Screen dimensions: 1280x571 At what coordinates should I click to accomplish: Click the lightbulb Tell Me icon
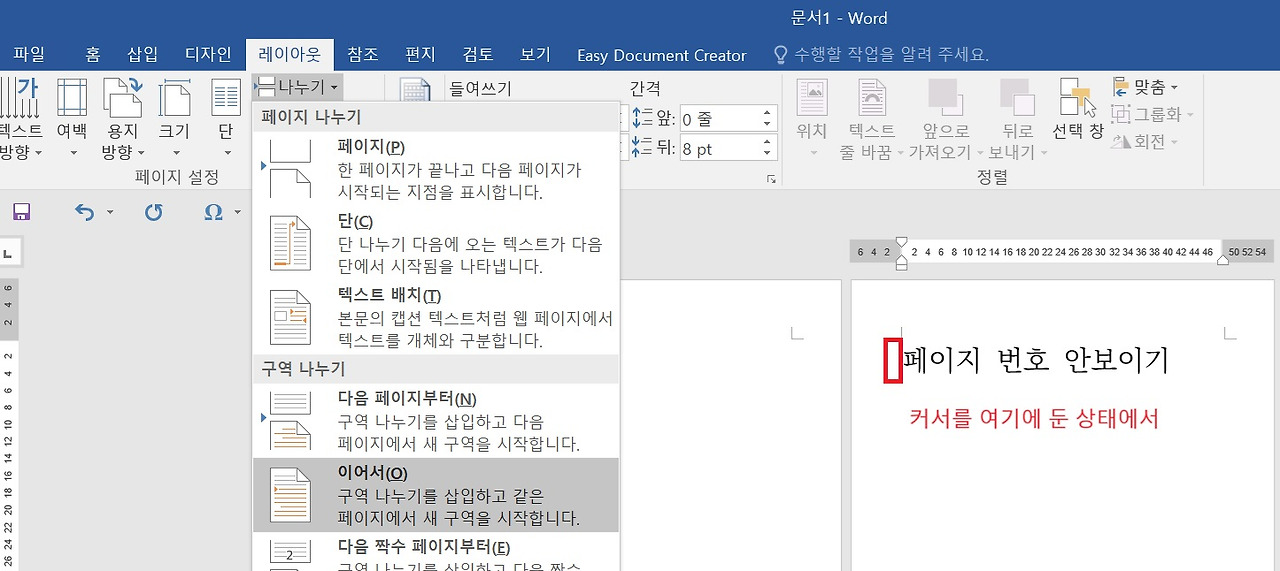click(x=782, y=54)
